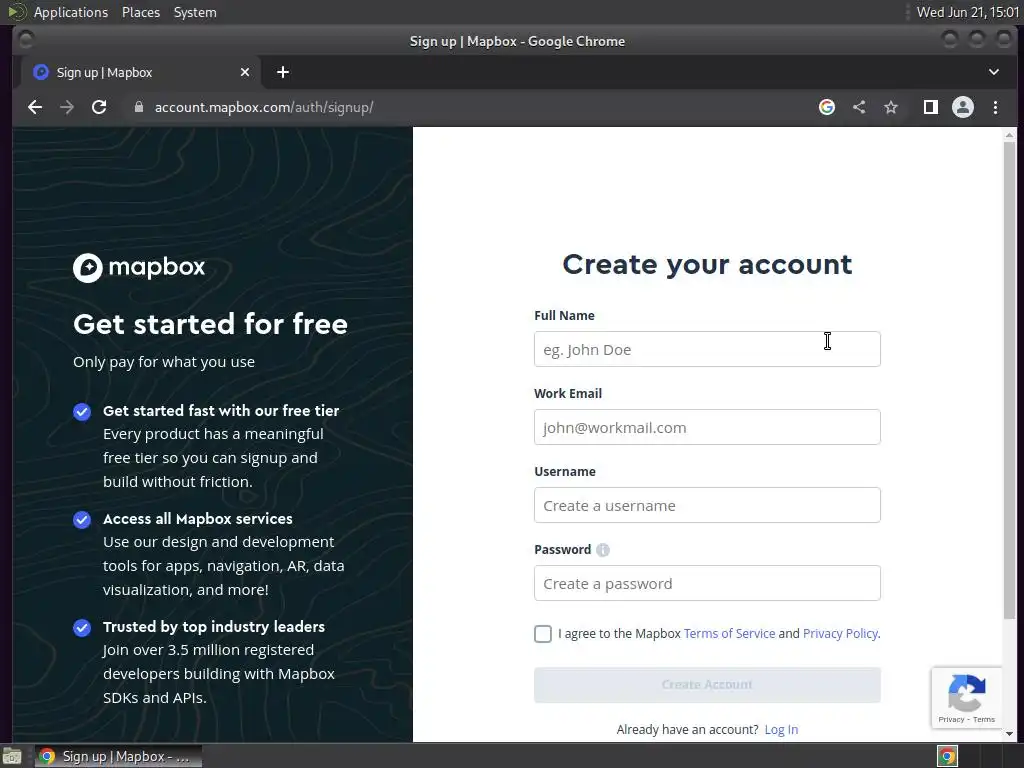Expand the tab search dropdown
This screenshot has width=1024, height=768.
pyautogui.click(x=993, y=72)
